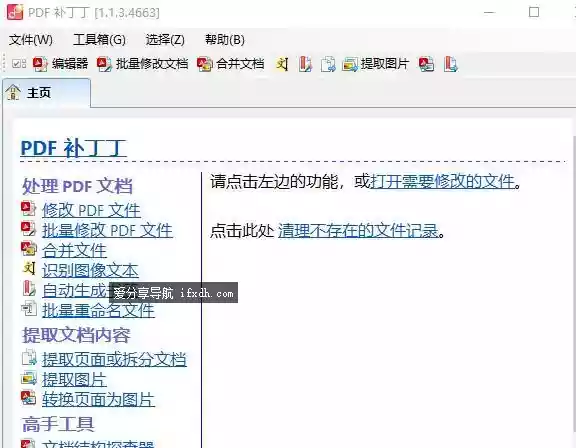Click the last toolbar icon, book with arrow

click(451, 64)
